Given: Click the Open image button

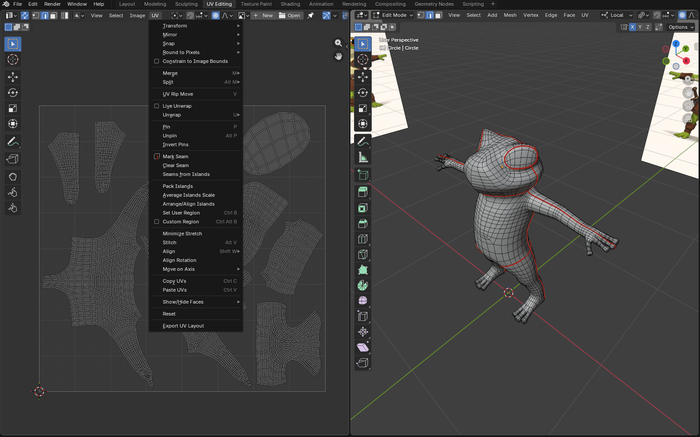Looking at the screenshot, I should pos(289,16).
